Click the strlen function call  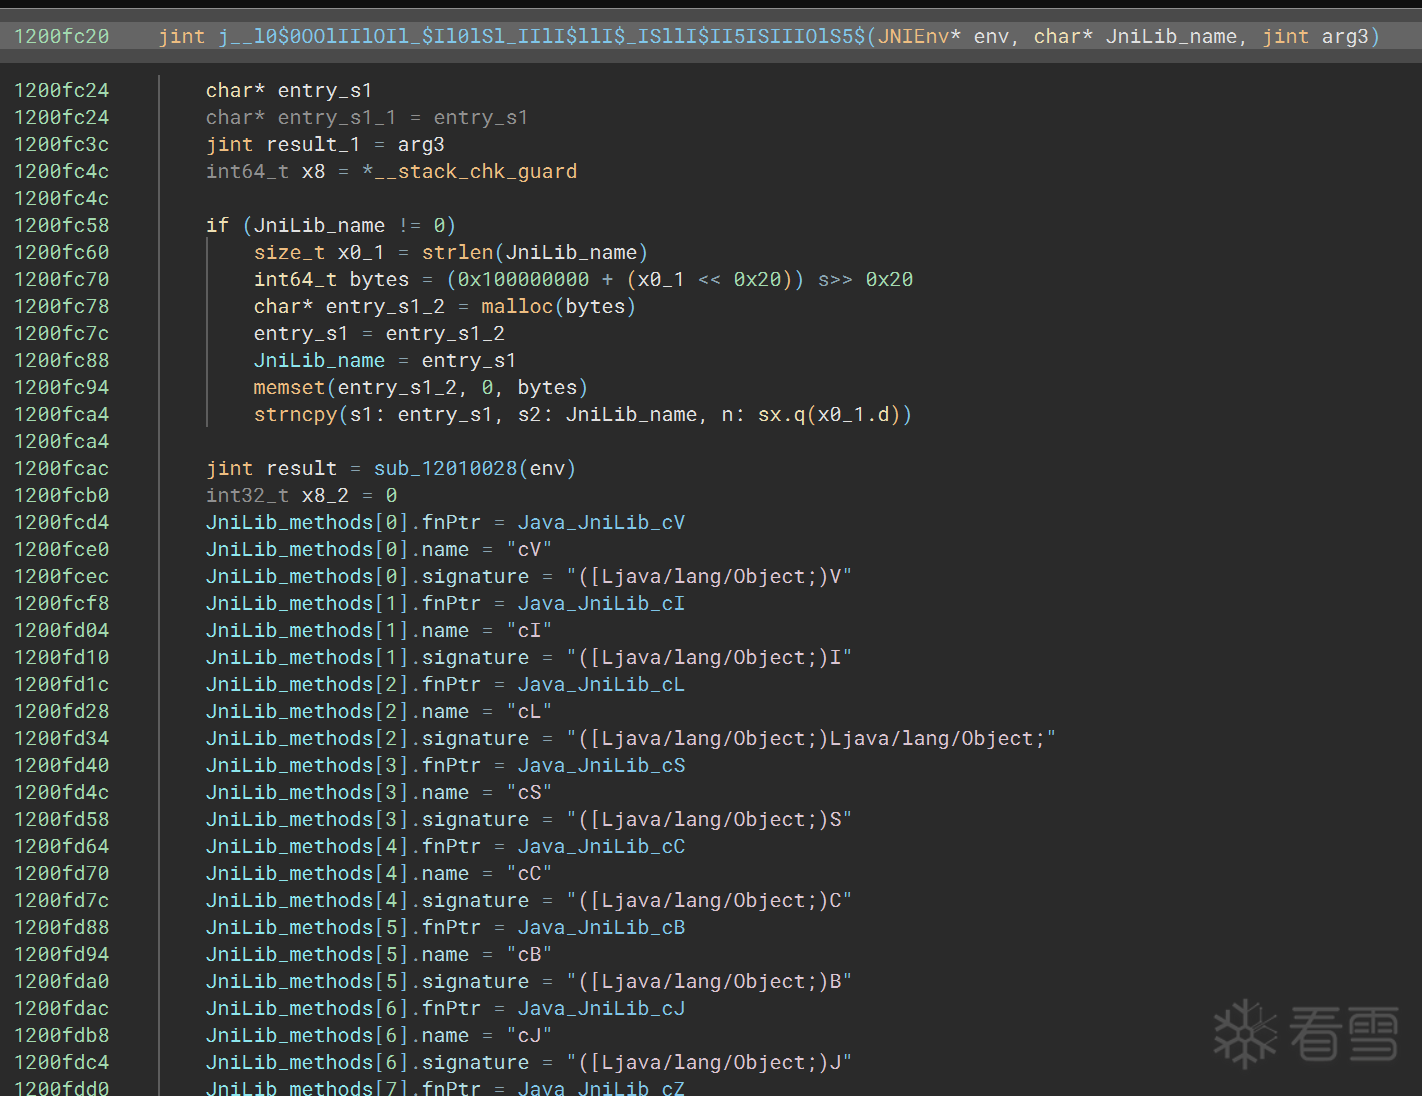(457, 252)
